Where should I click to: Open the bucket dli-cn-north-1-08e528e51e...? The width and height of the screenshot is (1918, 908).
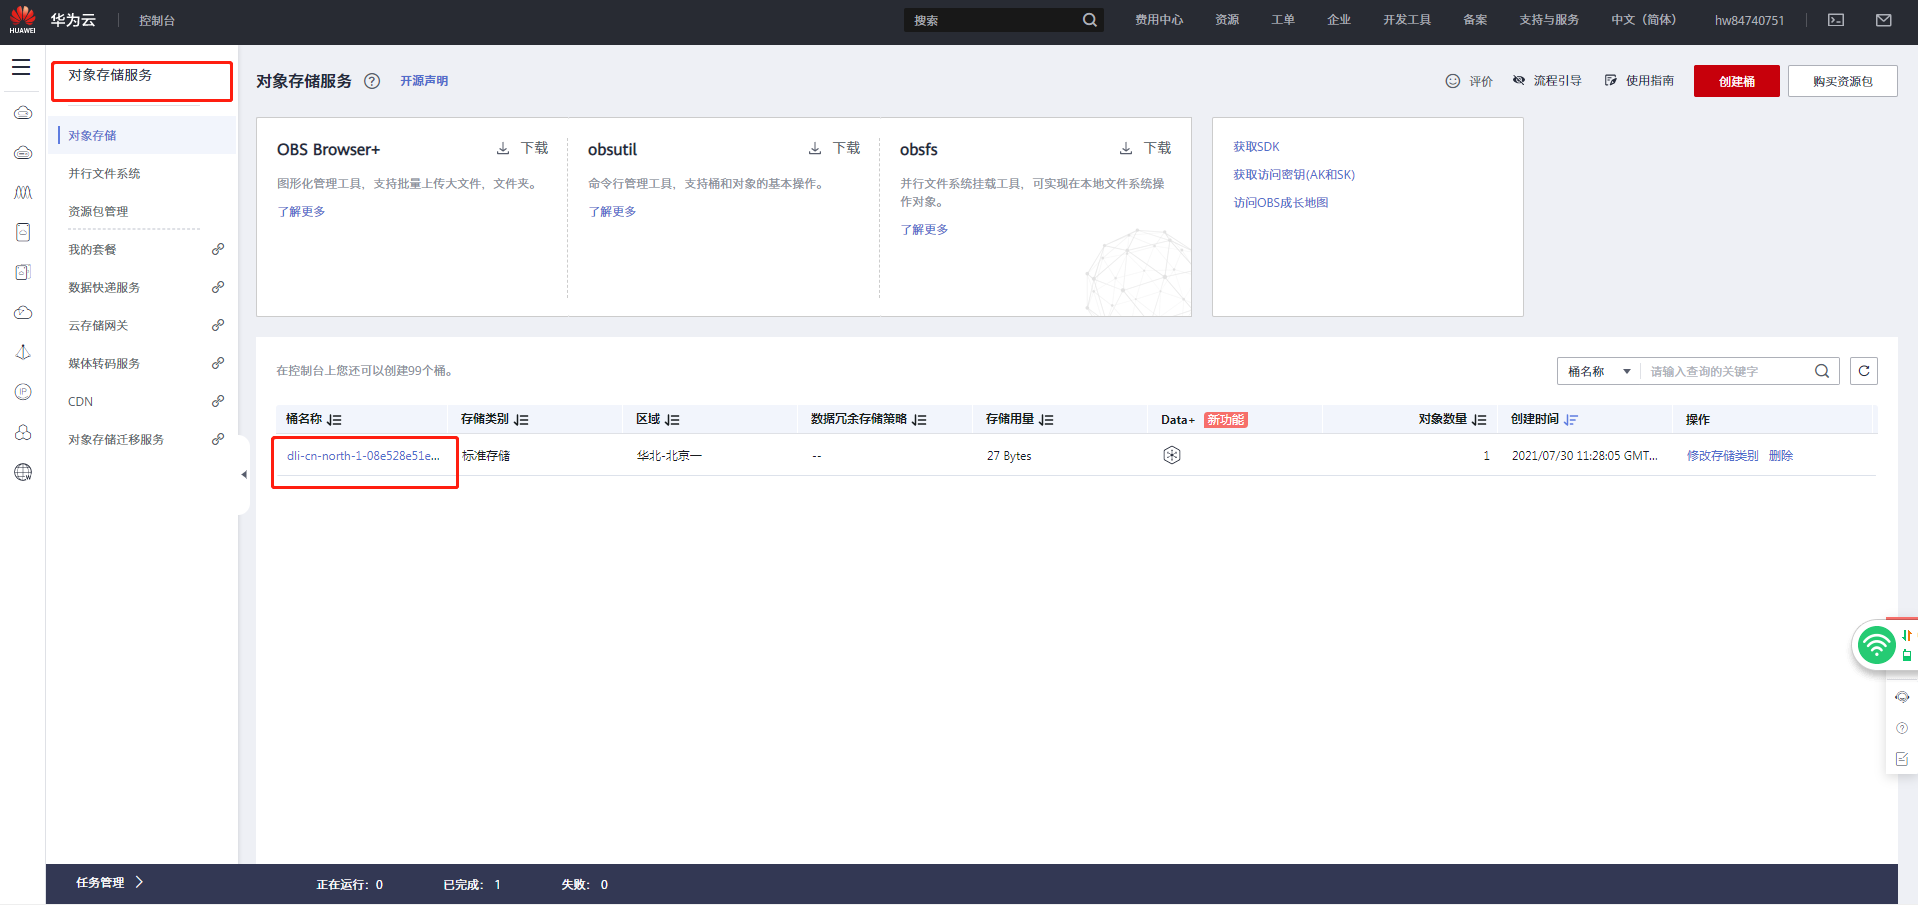[x=363, y=456]
